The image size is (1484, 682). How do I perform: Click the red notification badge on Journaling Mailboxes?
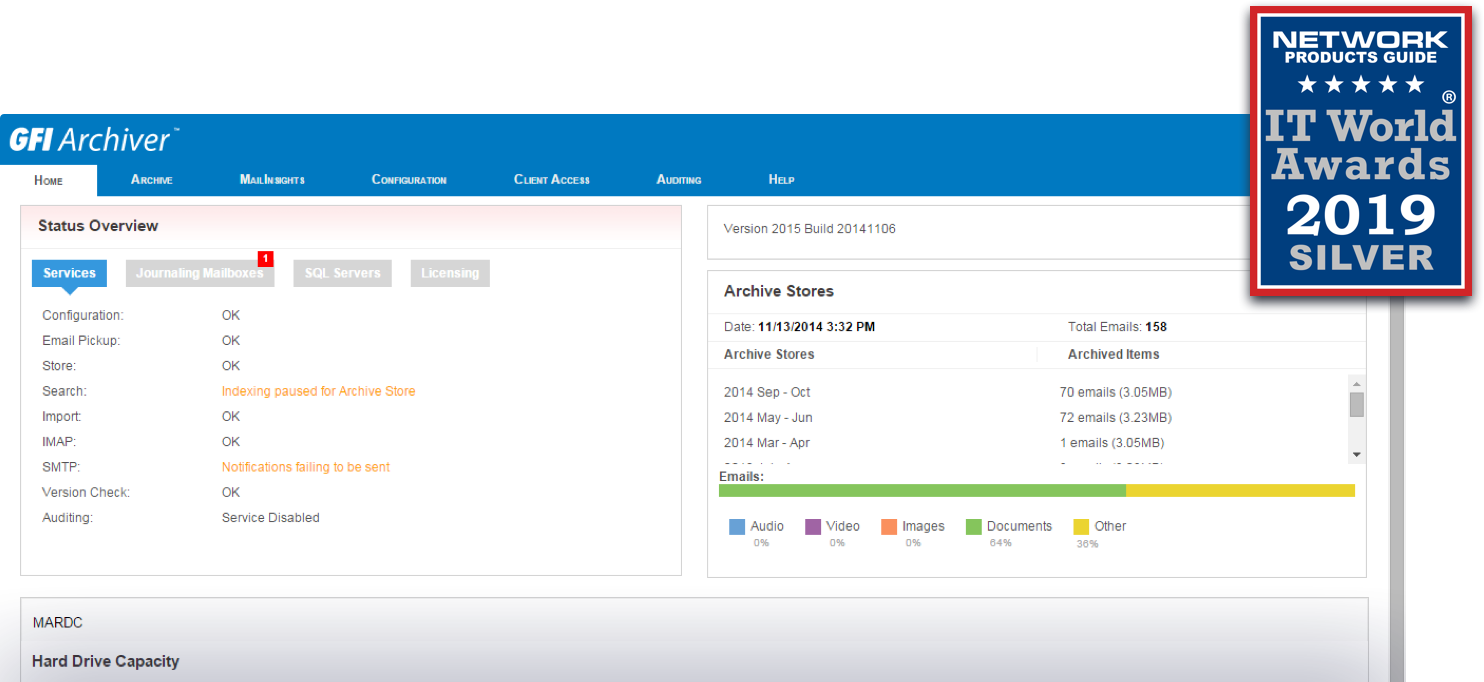(265, 259)
